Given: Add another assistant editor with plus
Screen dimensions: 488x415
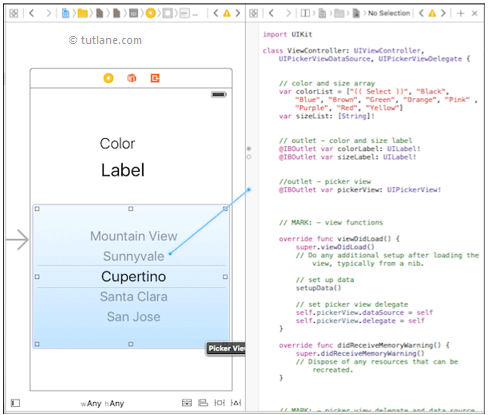Looking at the screenshot, I should 461,13.
